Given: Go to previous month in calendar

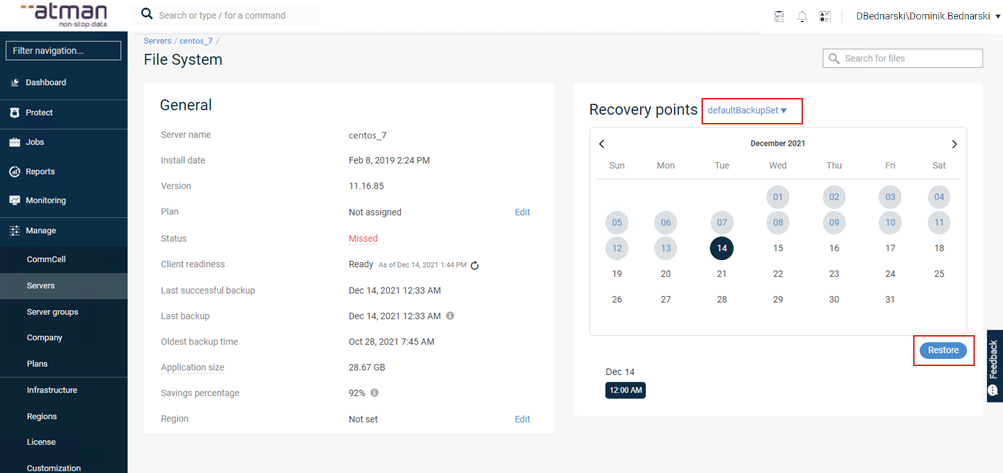Looking at the screenshot, I should point(602,144).
